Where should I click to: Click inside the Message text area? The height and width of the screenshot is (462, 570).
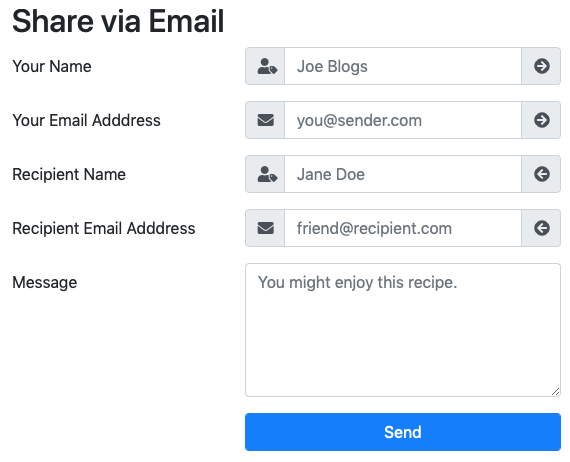click(x=403, y=330)
